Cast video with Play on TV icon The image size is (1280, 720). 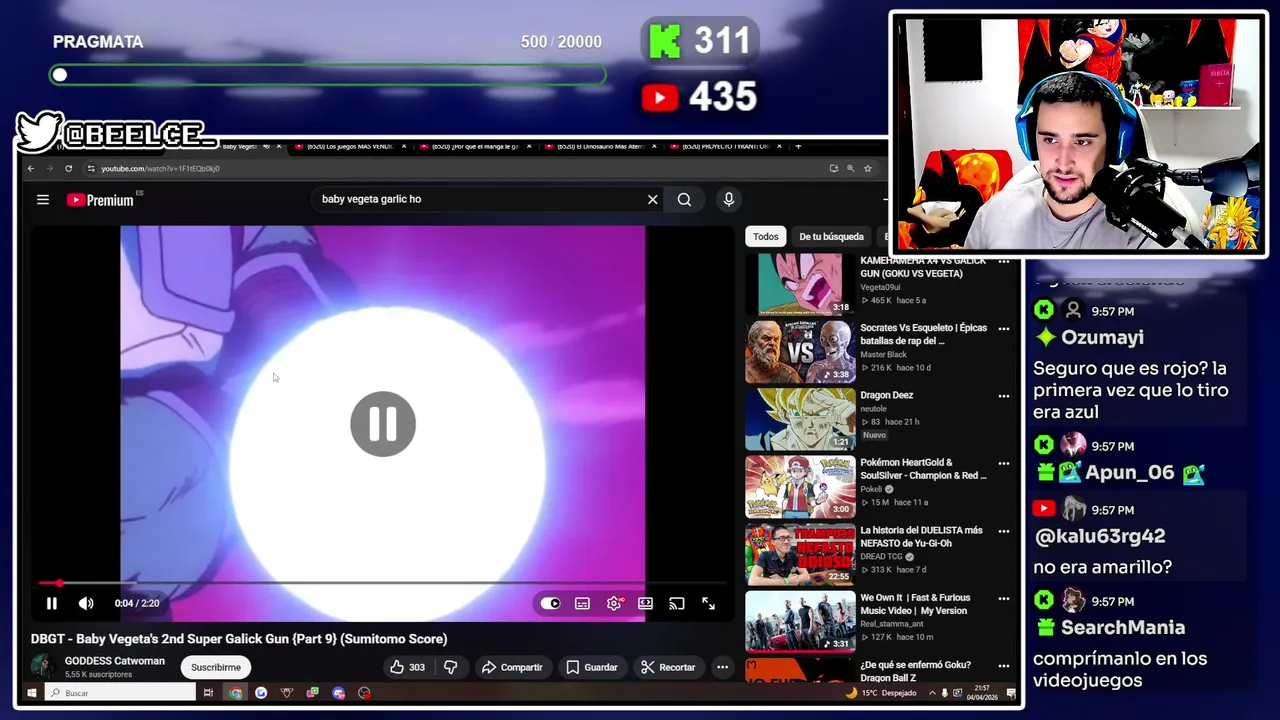677,603
